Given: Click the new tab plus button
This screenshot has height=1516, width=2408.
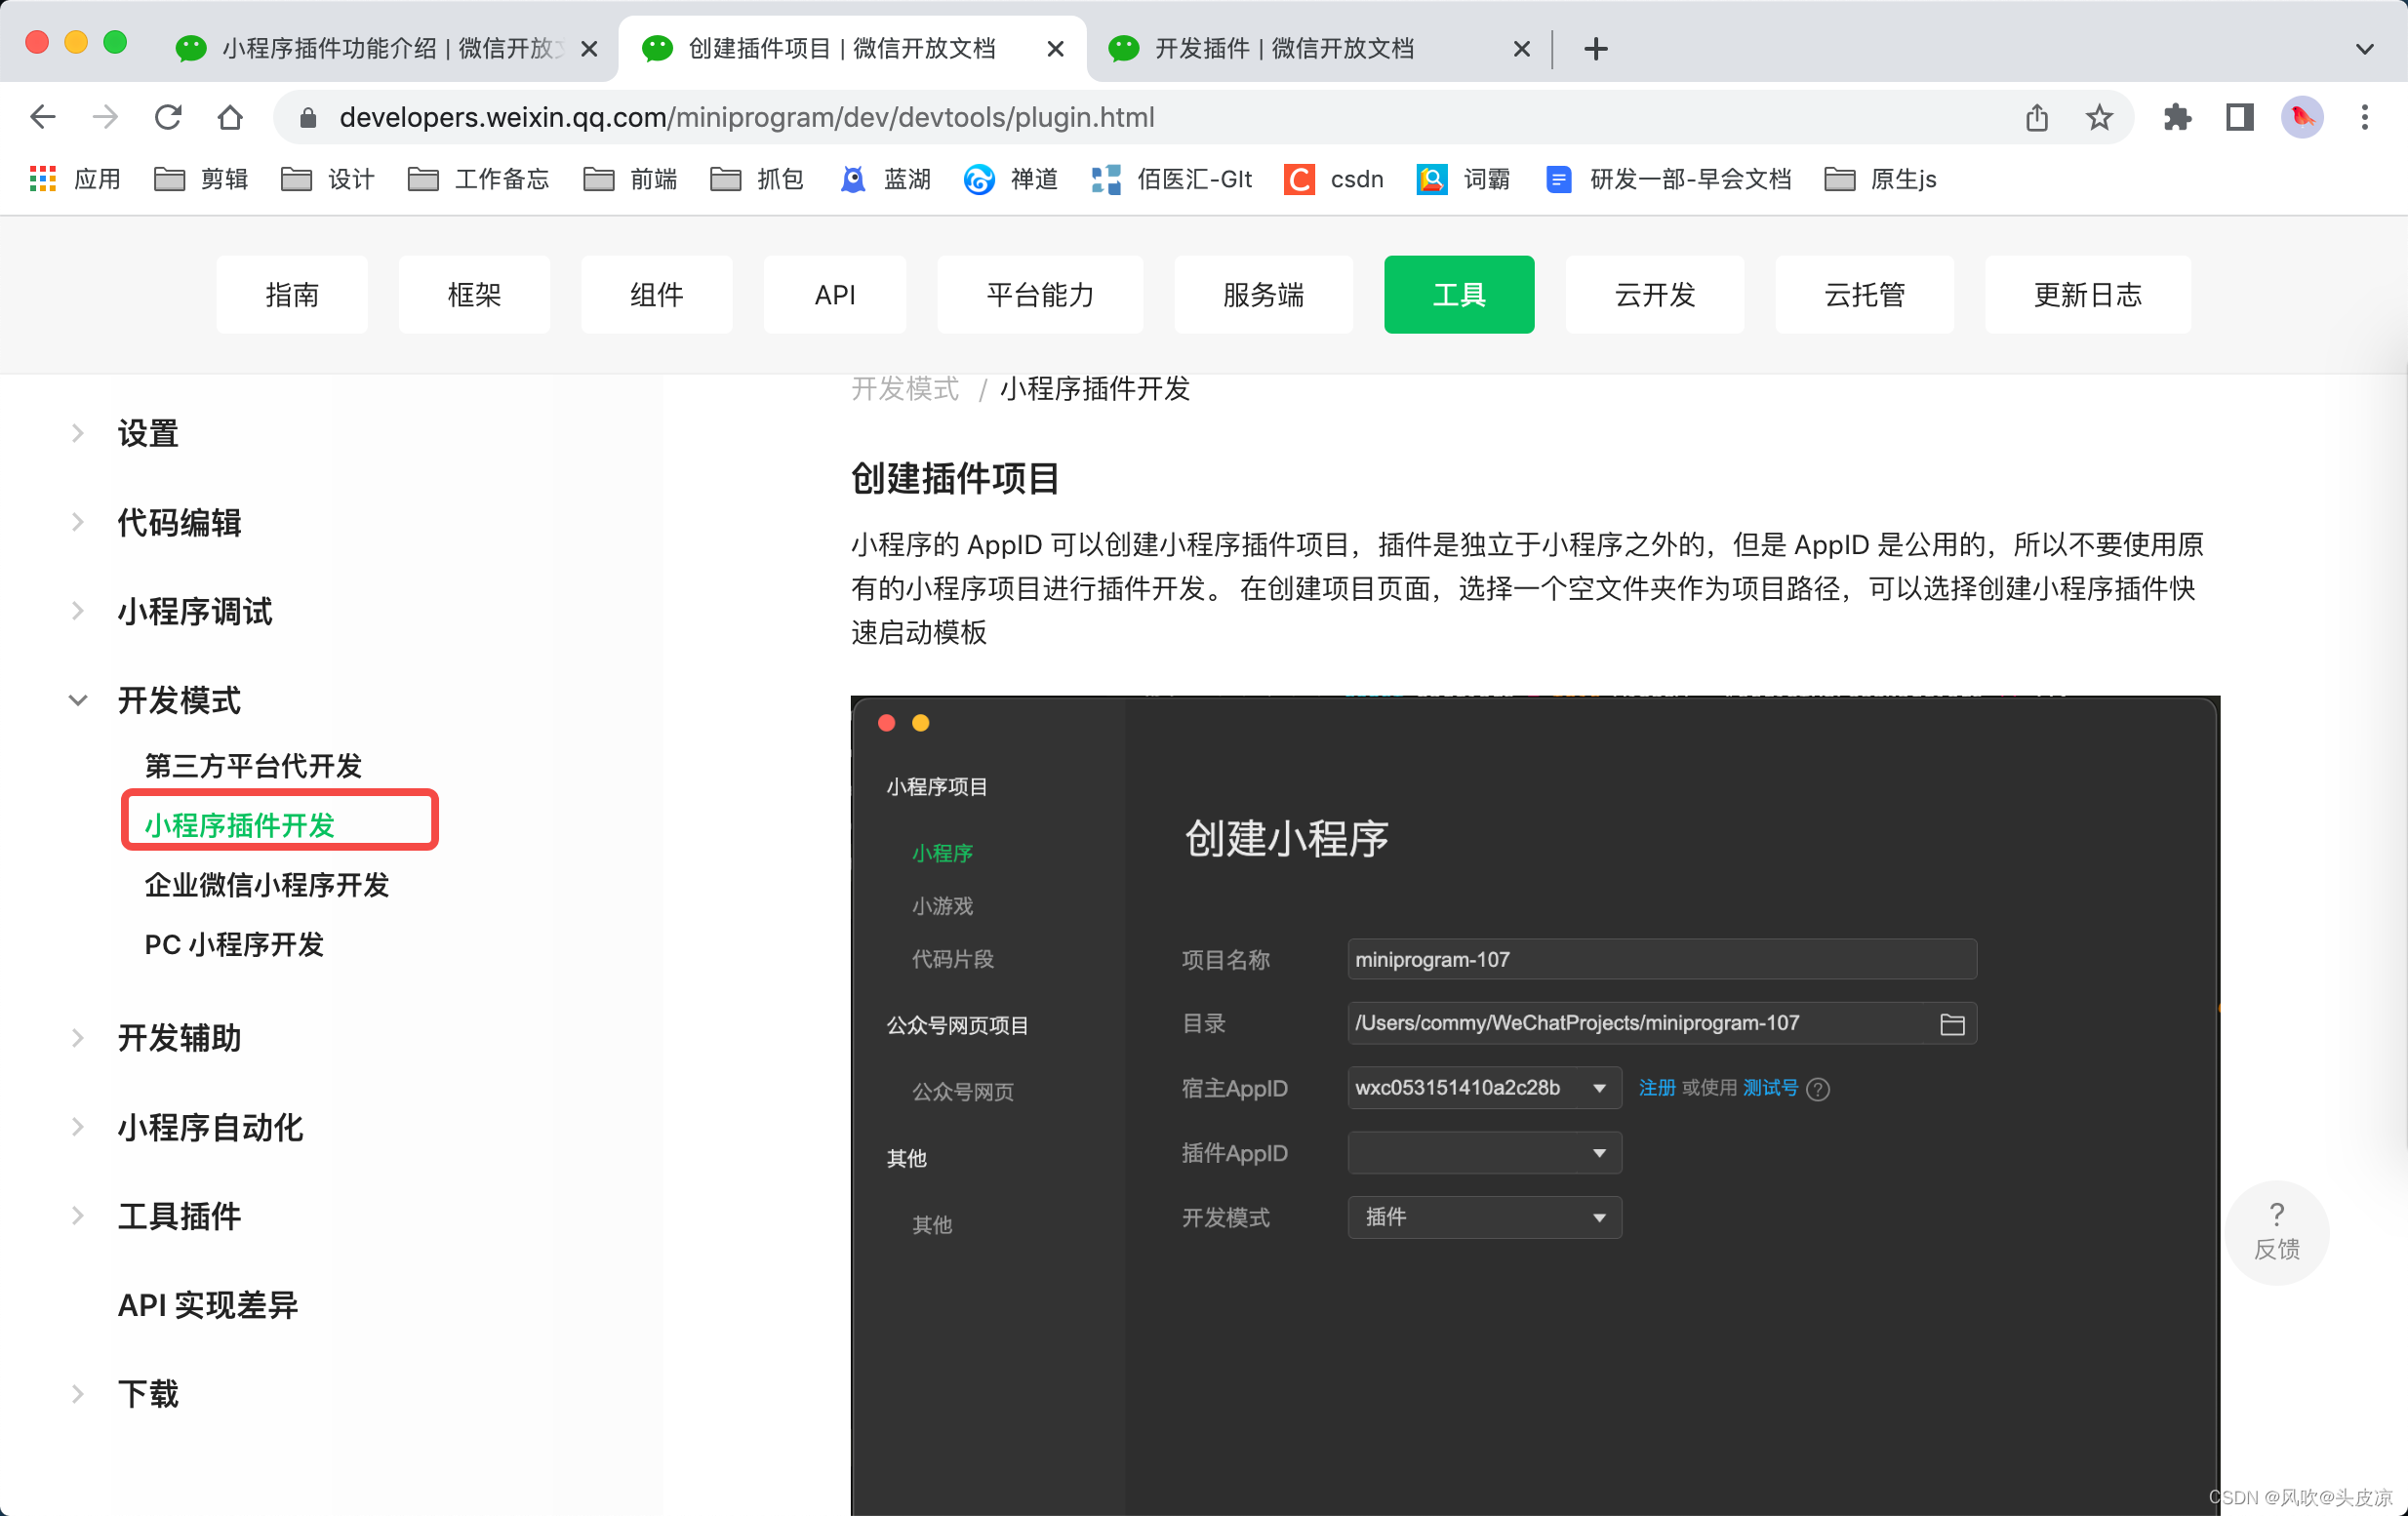Looking at the screenshot, I should (1596, 48).
